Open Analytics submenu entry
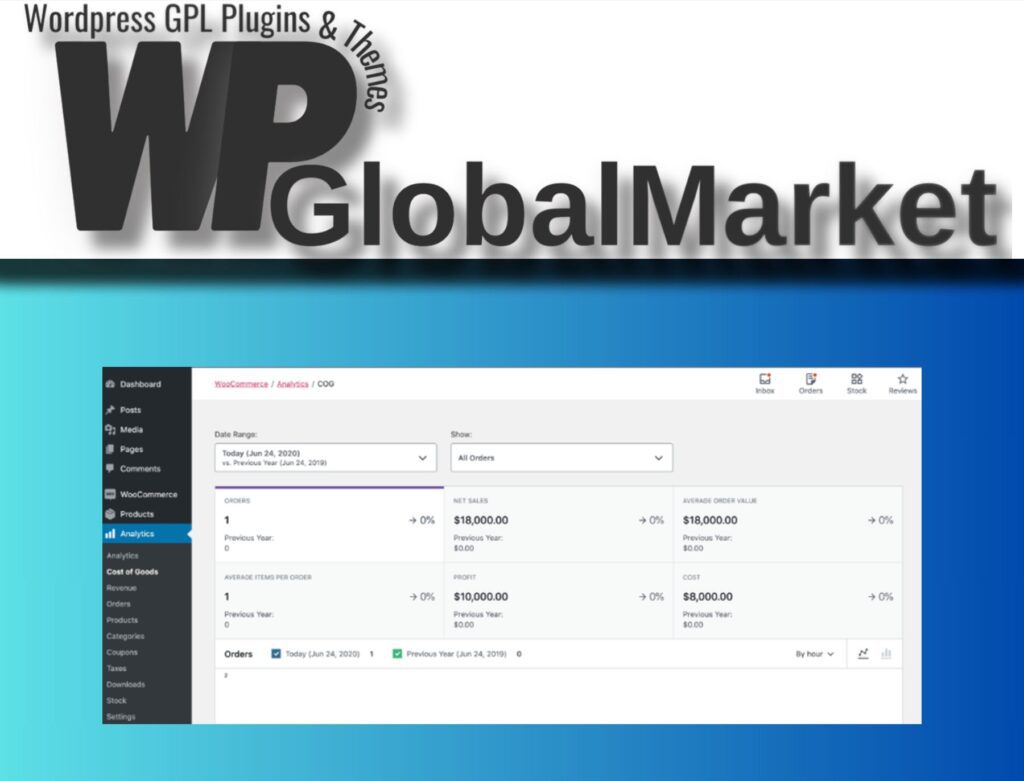1024x781 pixels. [122, 556]
